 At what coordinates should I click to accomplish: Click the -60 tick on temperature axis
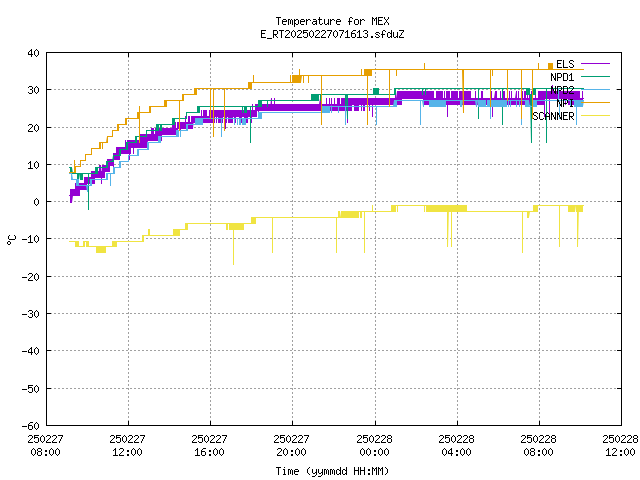tap(31, 426)
